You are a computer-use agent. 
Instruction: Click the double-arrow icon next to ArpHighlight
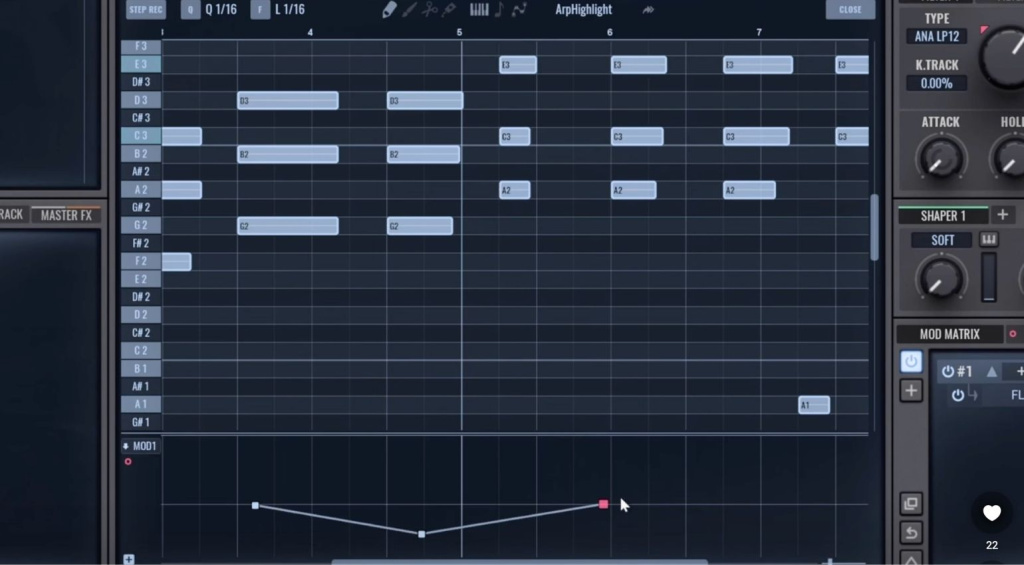pyautogui.click(x=648, y=10)
